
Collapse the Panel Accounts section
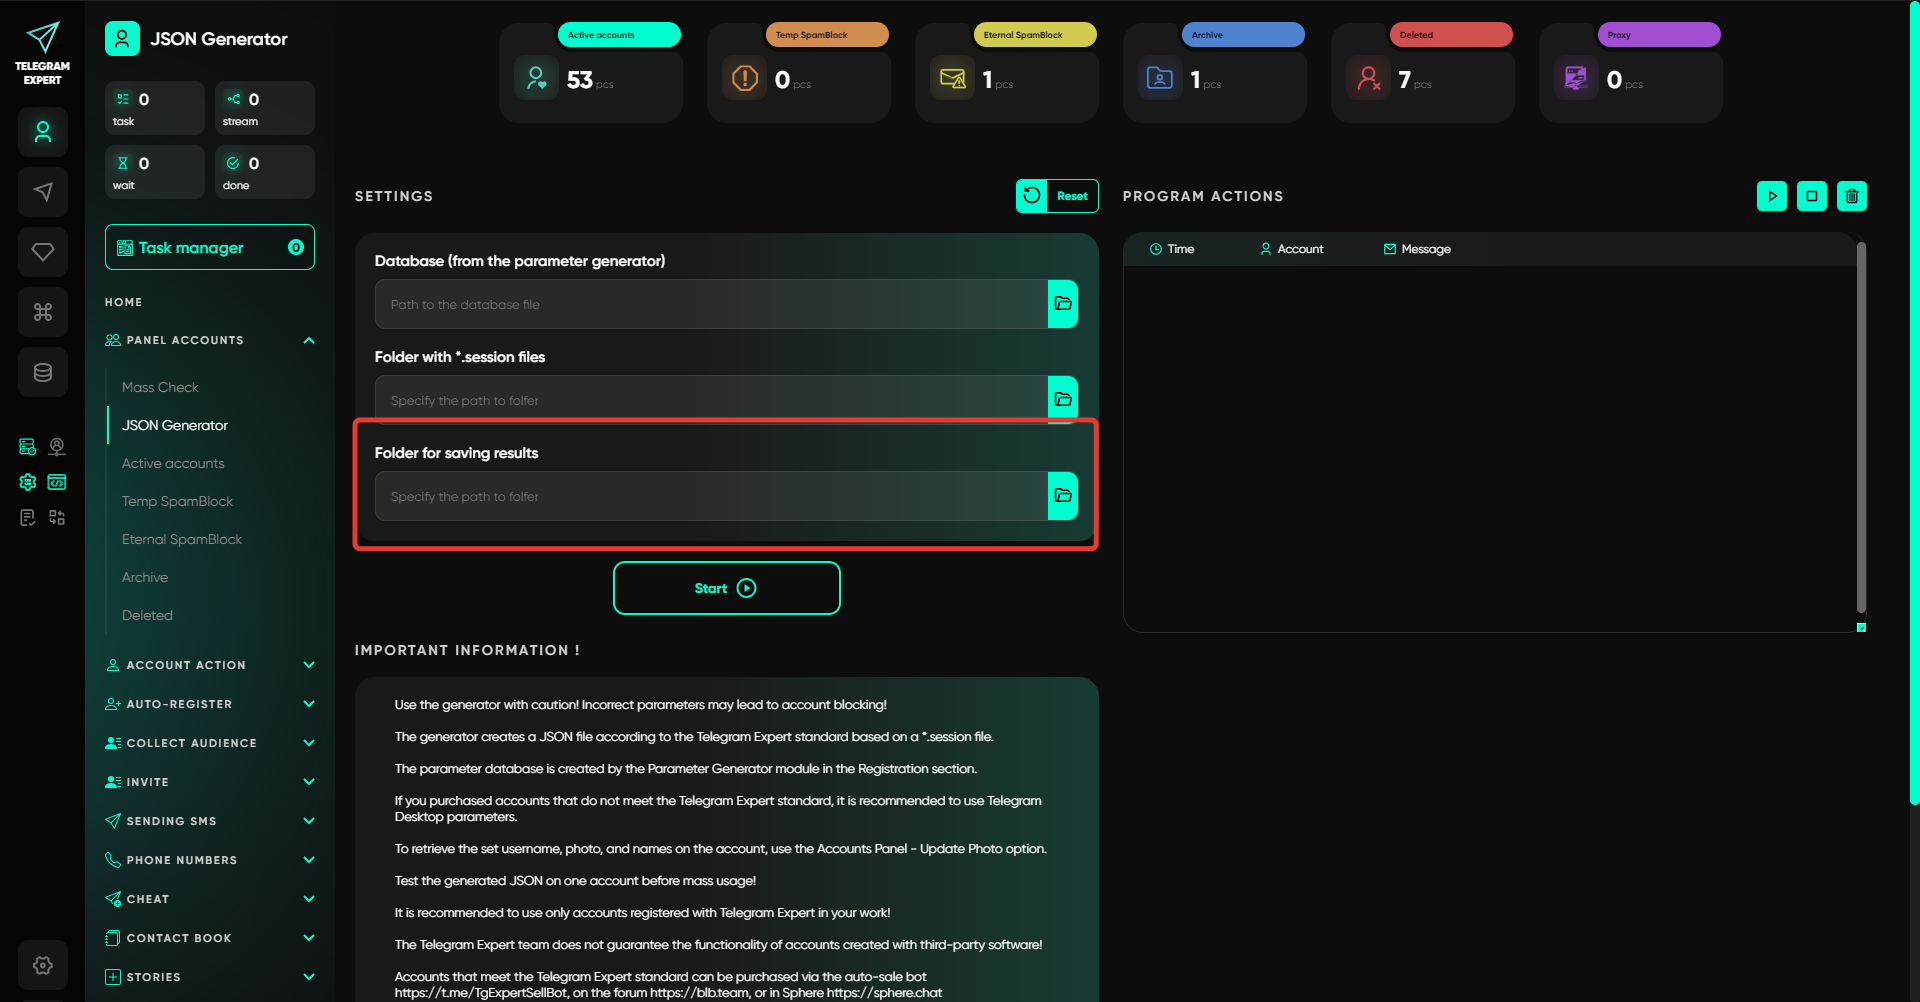(308, 341)
